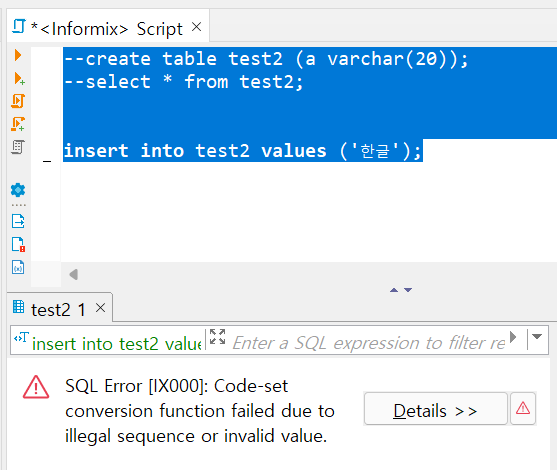
Task: Execute SQL statement with the orange arrow icon
Action: pos(18,55)
